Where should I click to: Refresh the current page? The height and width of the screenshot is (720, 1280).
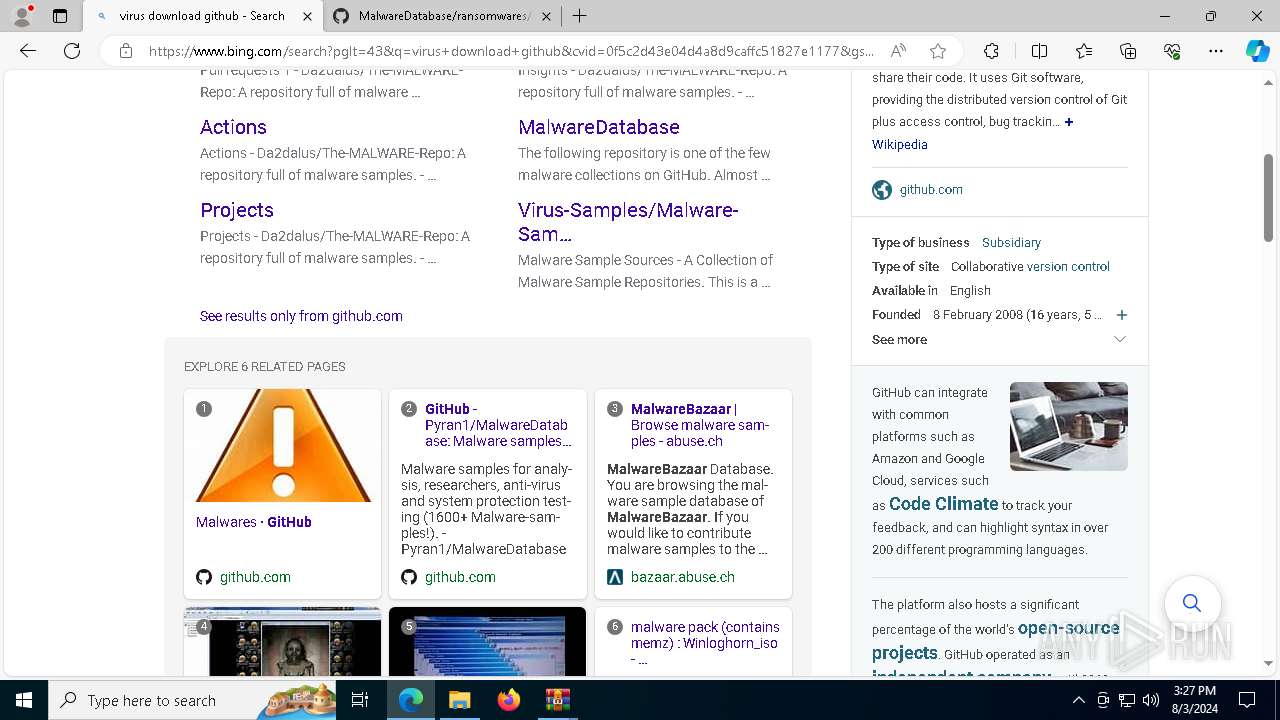click(x=72, y=51)
